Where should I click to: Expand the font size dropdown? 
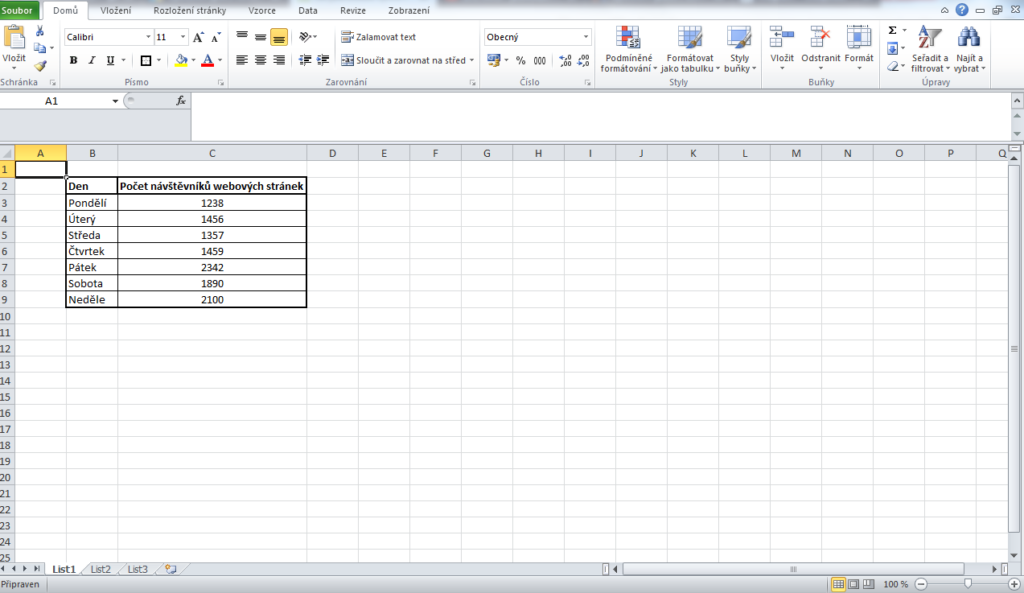(x=183, y=37)
